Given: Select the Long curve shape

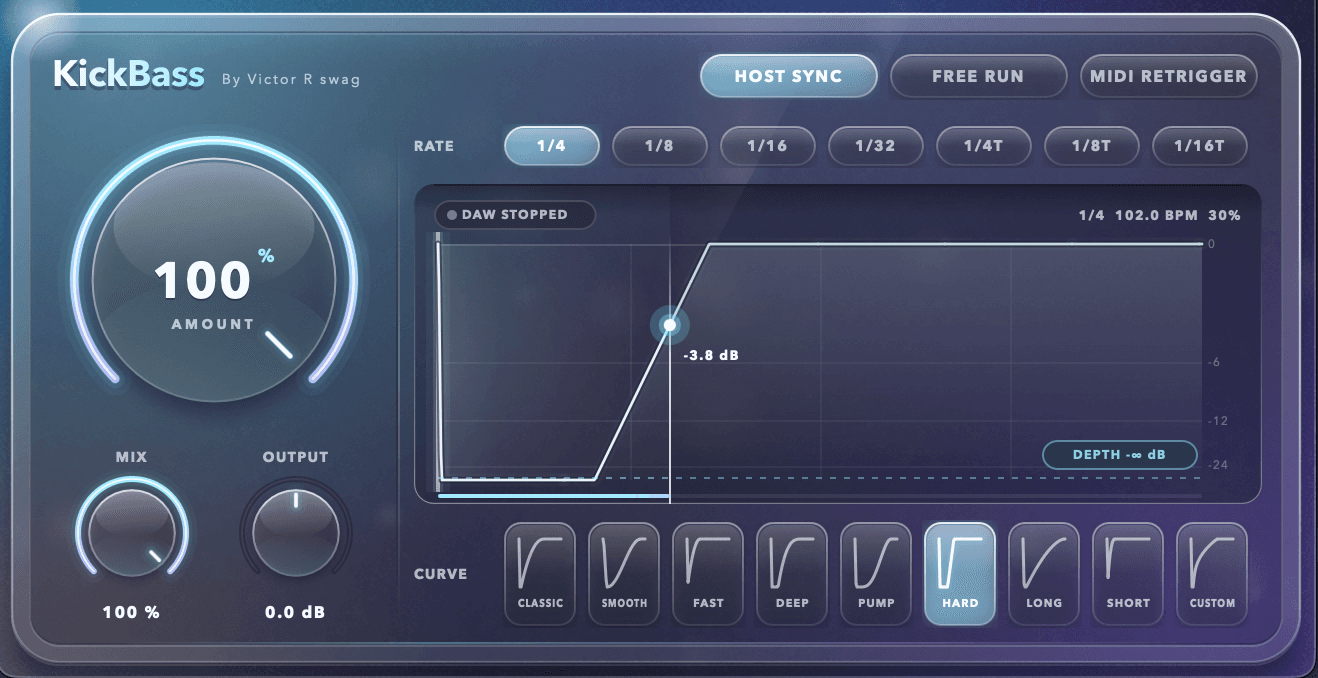Looking at the screenshot, I should pos(1044,574).
